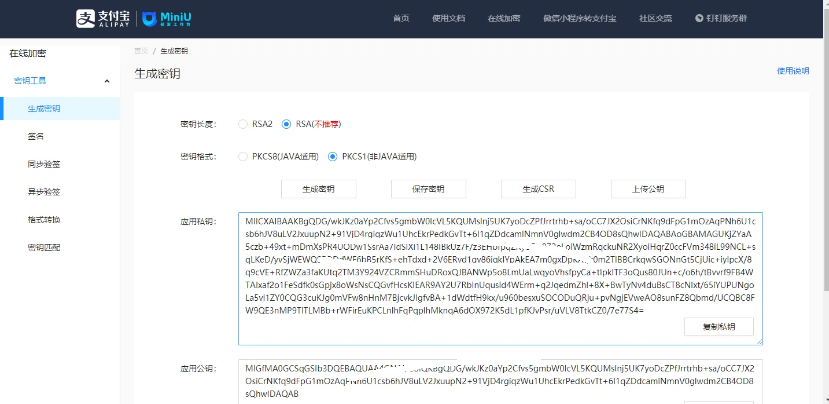Open 社区交流 in the top navigation
Screen dimensions: 829x404
point(656,19)
